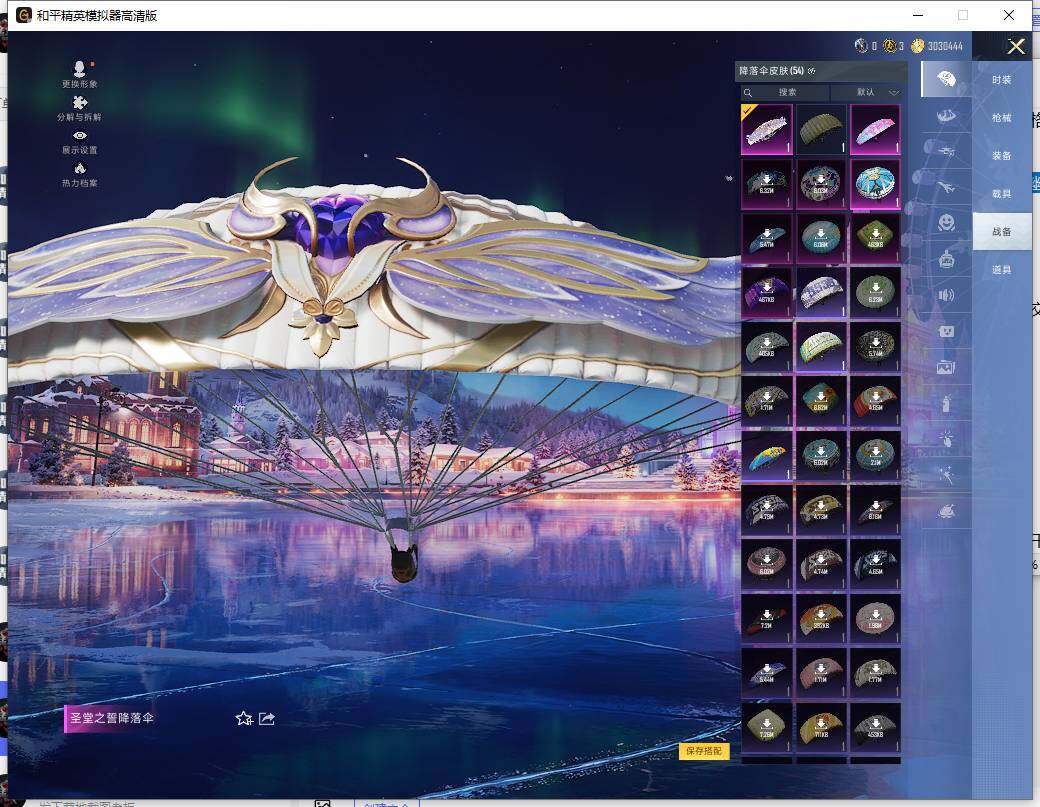Download the 6.82M parachute skin
This screenshot has width=1040, height=807.
pyautogui.click(x=821, y=401)
